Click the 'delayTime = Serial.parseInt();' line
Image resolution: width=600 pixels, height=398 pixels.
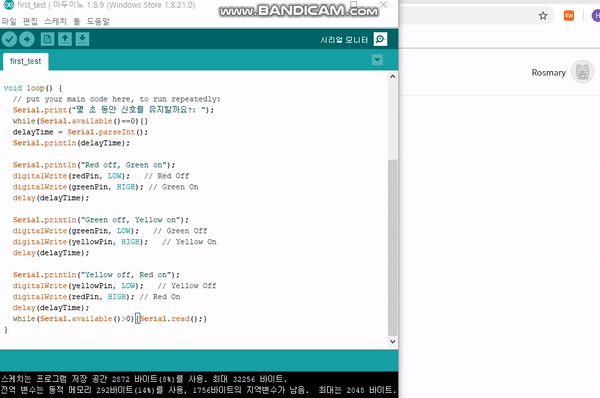80,132
